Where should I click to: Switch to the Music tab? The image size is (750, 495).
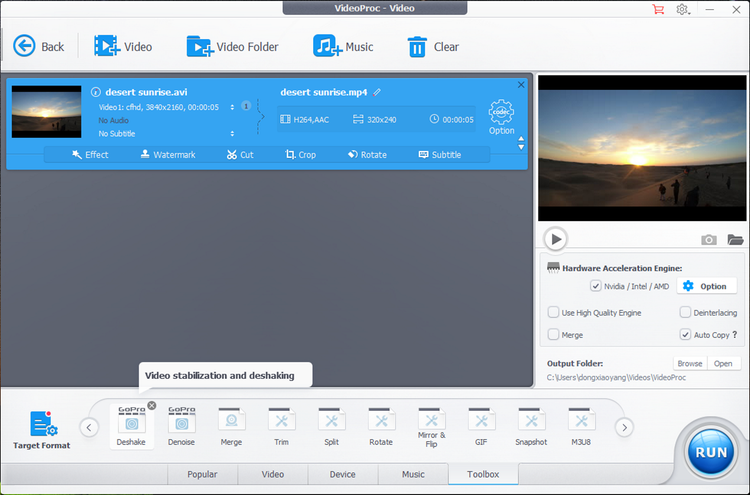tap(413, 474)
